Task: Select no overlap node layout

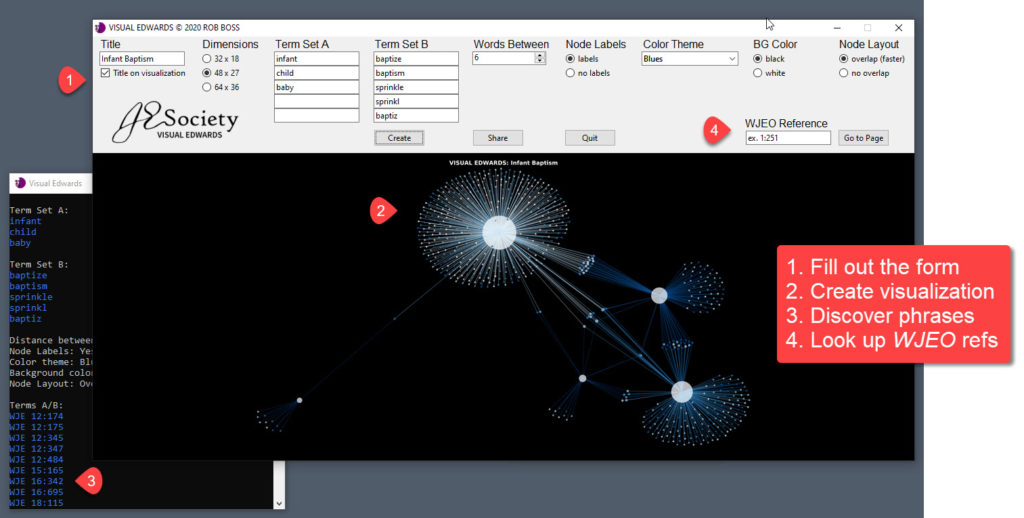Action: click(x=844, y=73)
